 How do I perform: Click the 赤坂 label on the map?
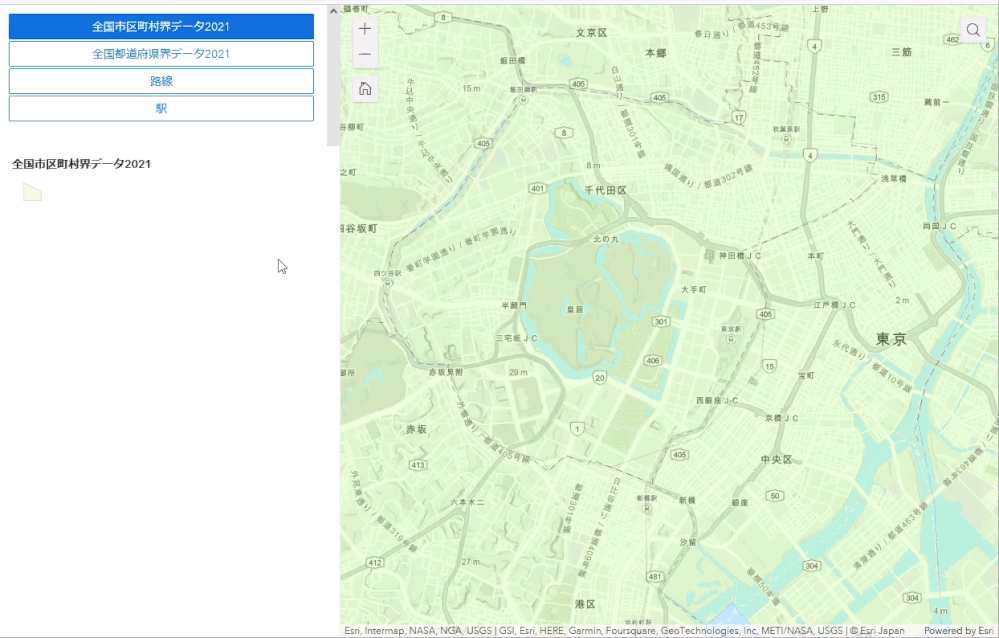(x=416, y=430)
